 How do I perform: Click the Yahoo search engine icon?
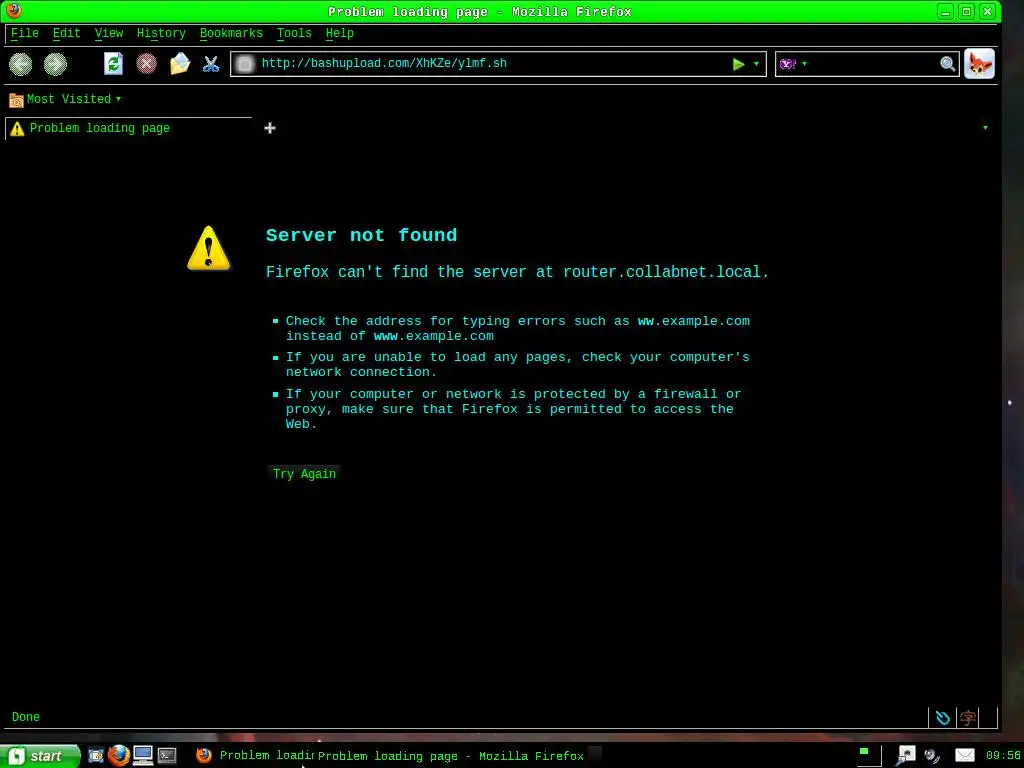(788, 64)
